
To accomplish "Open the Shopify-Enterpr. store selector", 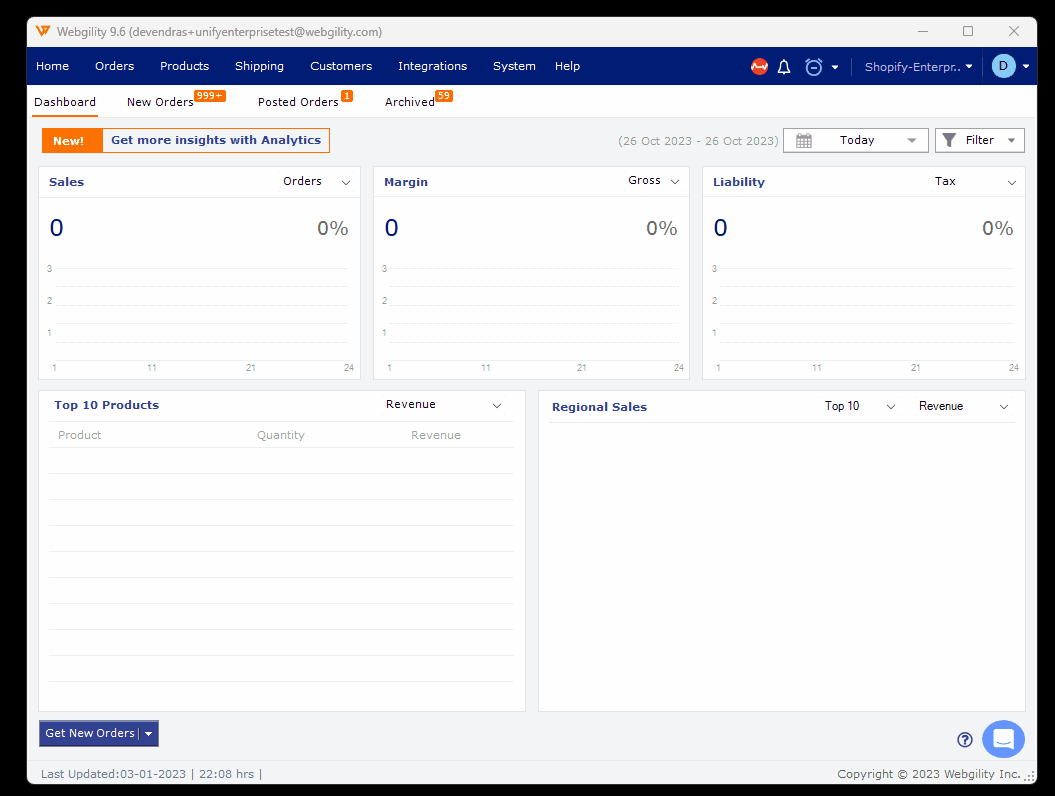I will pos(918,67).
